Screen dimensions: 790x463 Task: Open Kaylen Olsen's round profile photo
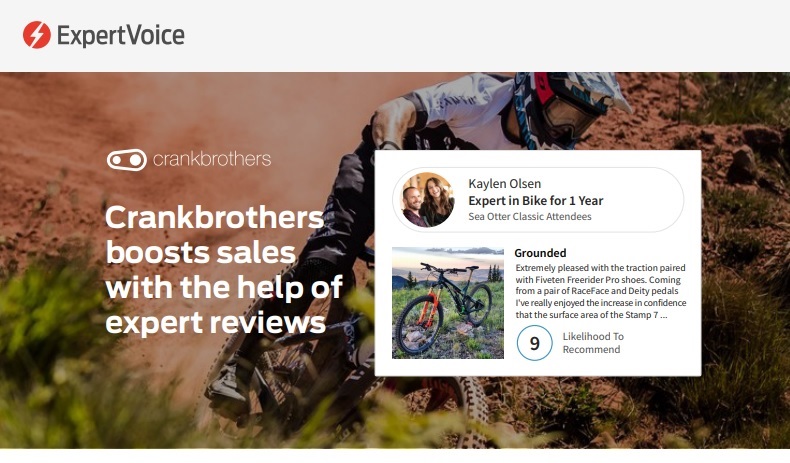428,200
